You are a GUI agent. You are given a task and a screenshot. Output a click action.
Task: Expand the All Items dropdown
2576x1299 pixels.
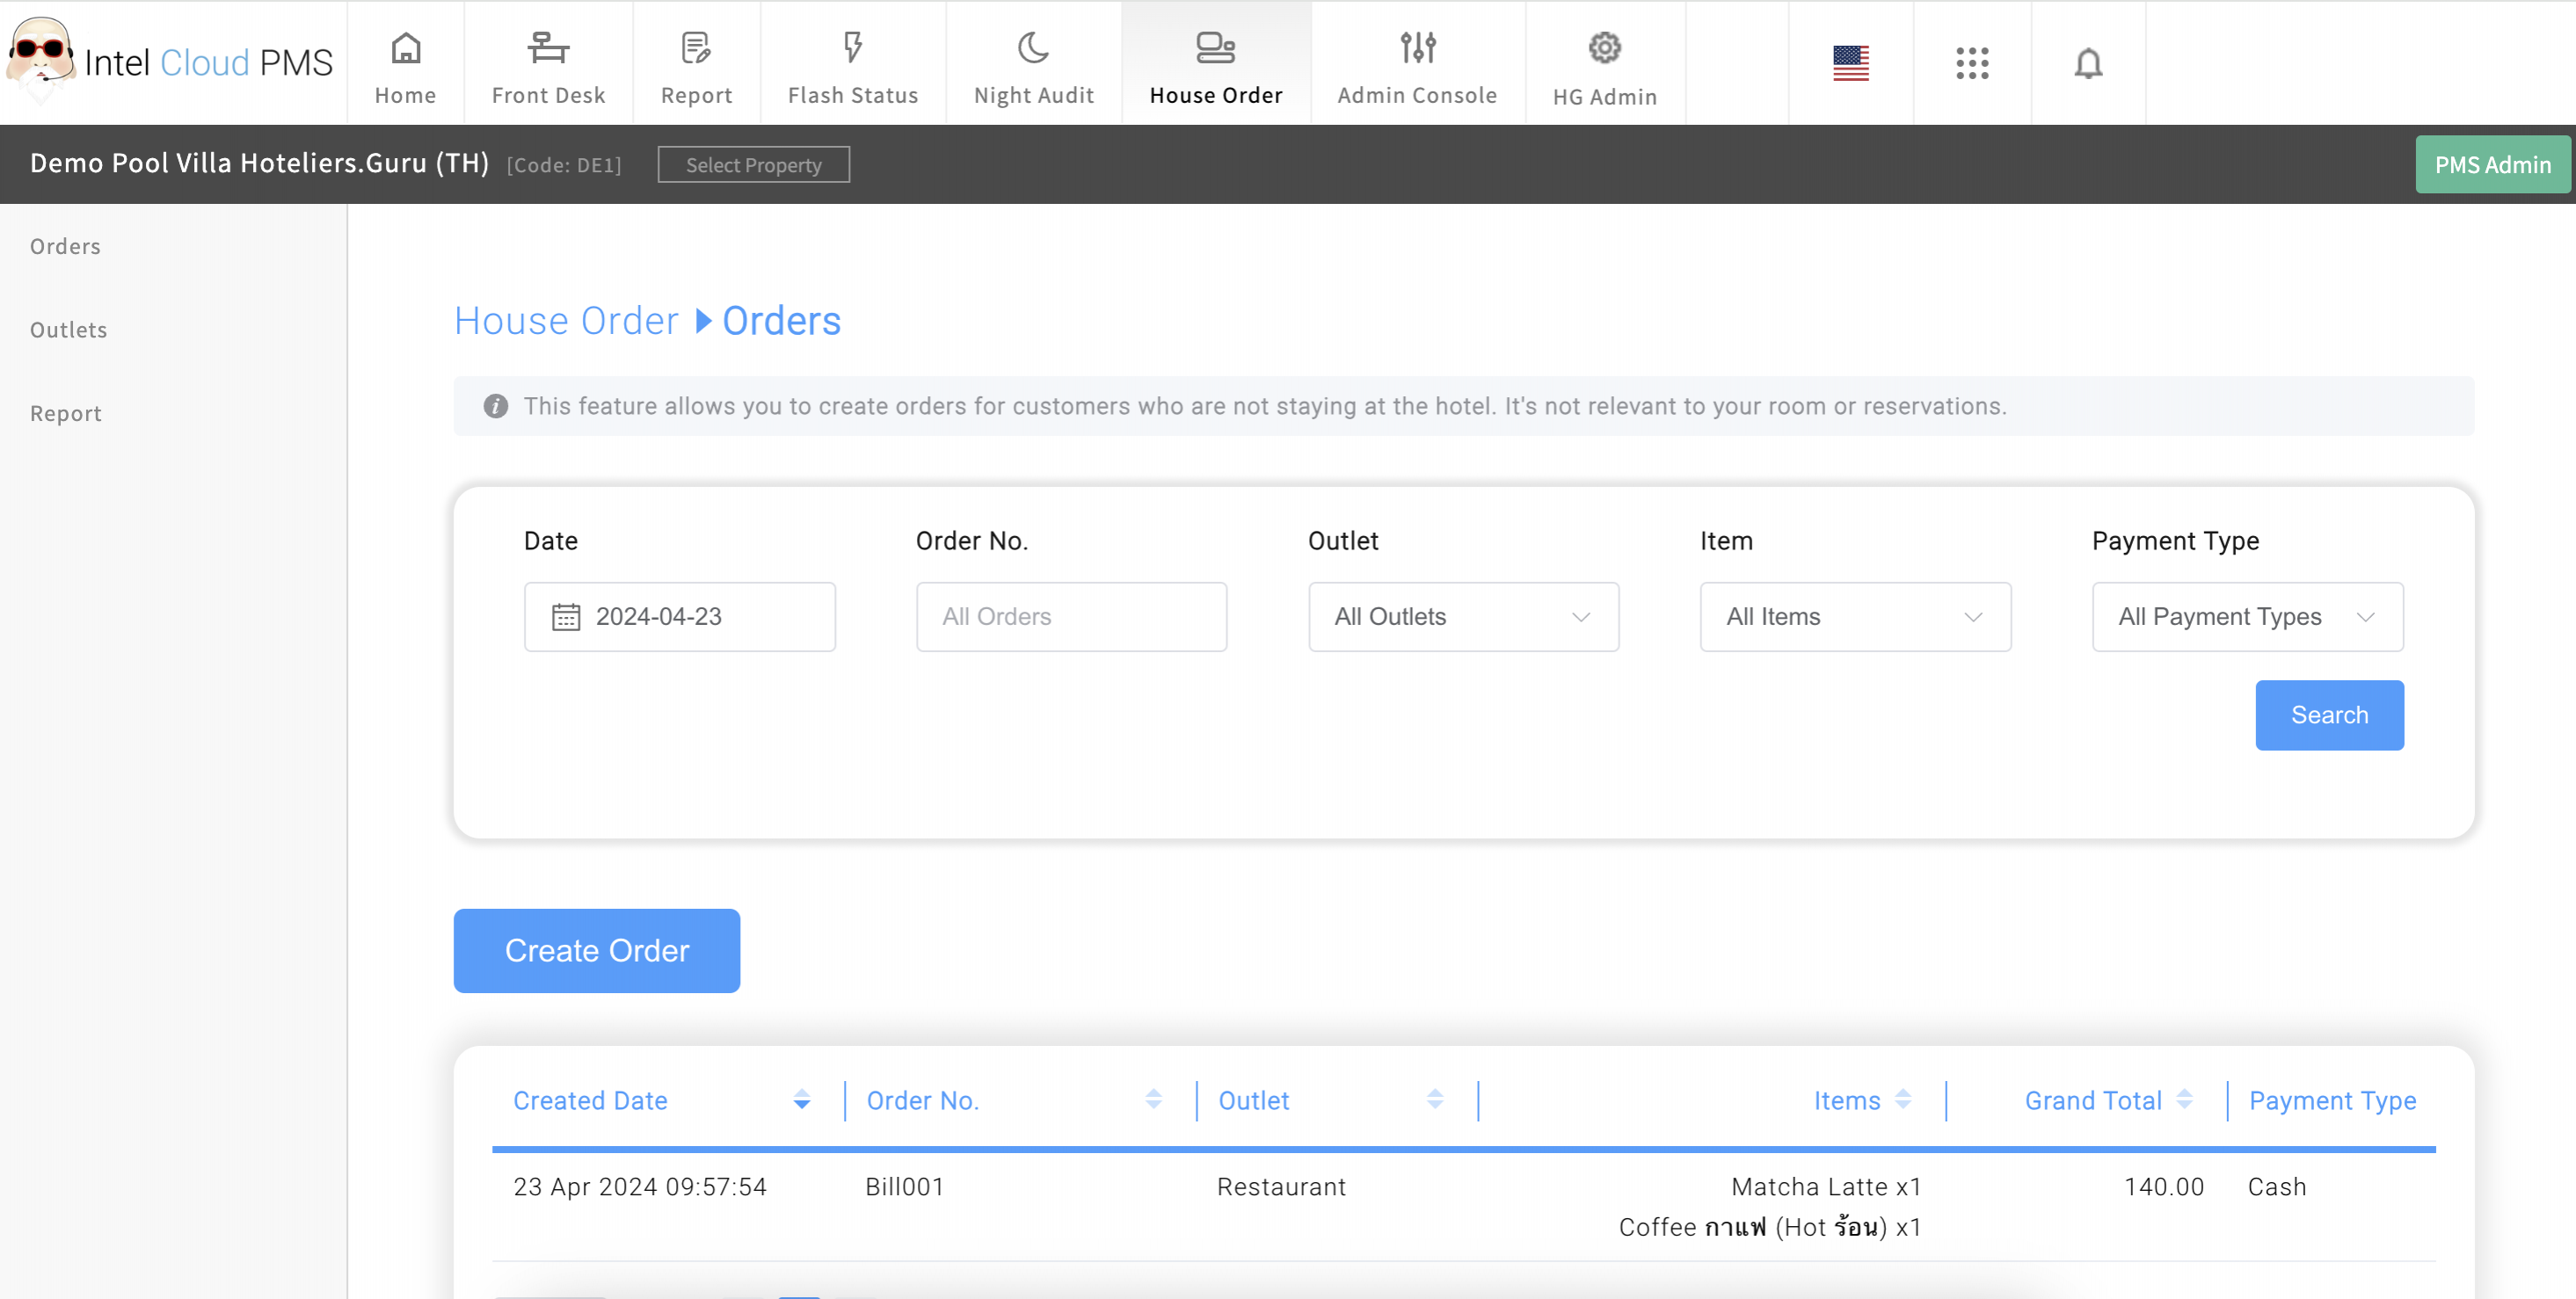click(1855, 617)
